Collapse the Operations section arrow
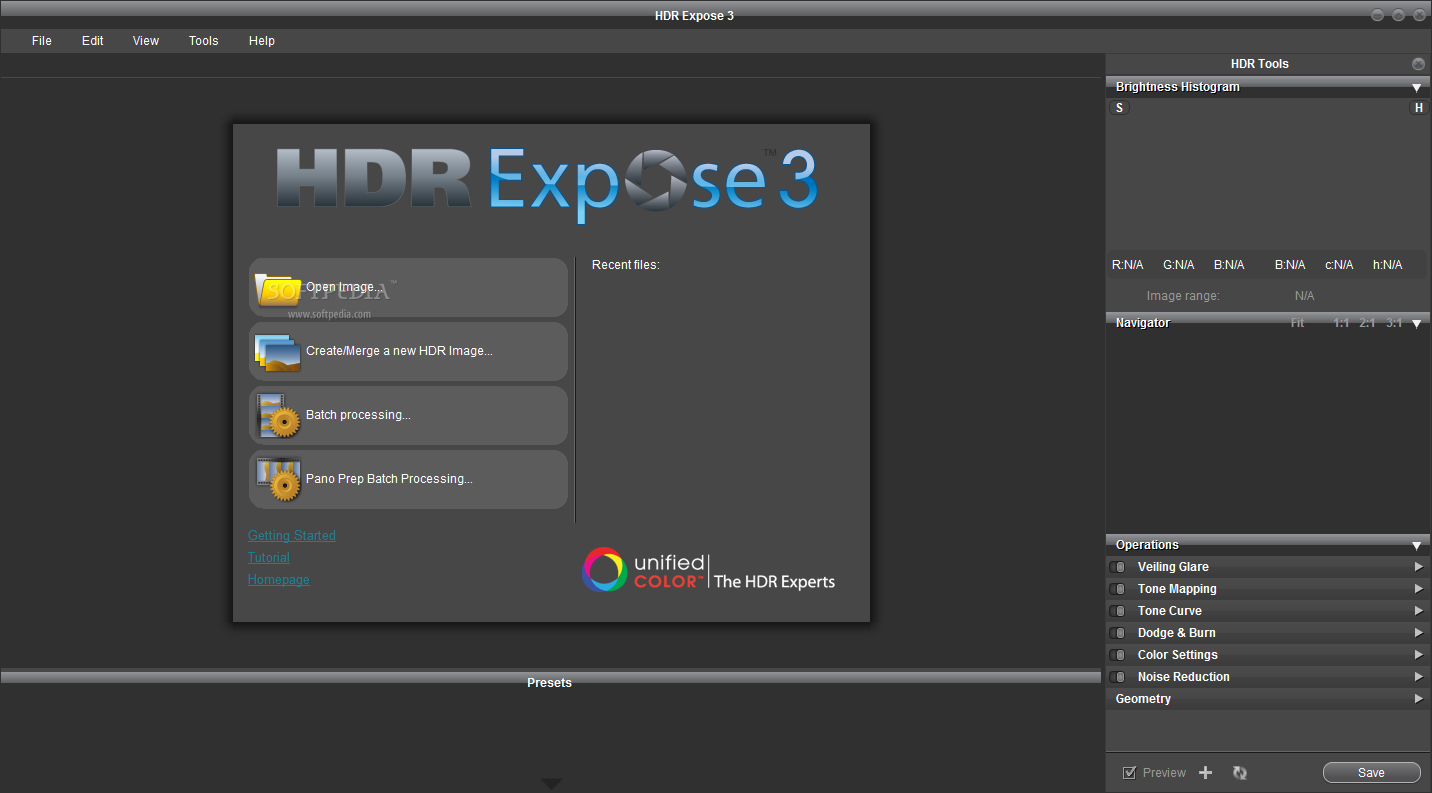The width and height of the screenshot is (1432, 793). pyautogui.click(x=1416, y=546)
